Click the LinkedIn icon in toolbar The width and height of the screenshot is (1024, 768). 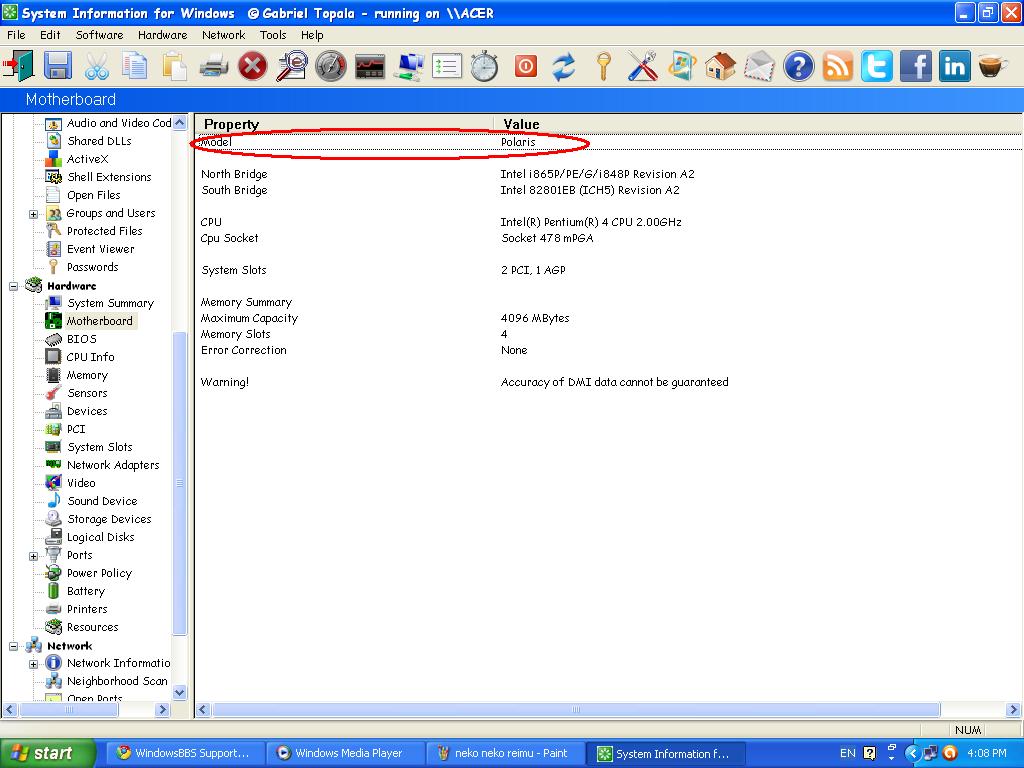955,65
